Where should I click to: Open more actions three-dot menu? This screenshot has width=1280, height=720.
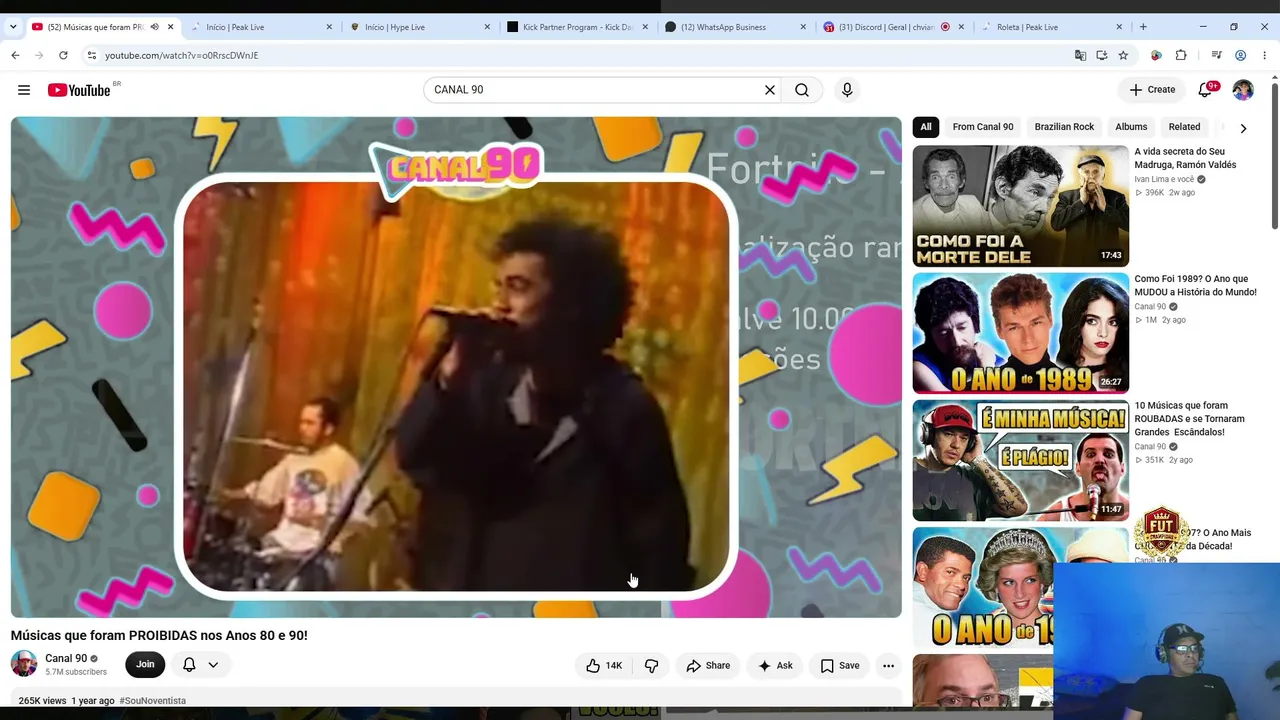pyautogui.click(x=888, y=666)
